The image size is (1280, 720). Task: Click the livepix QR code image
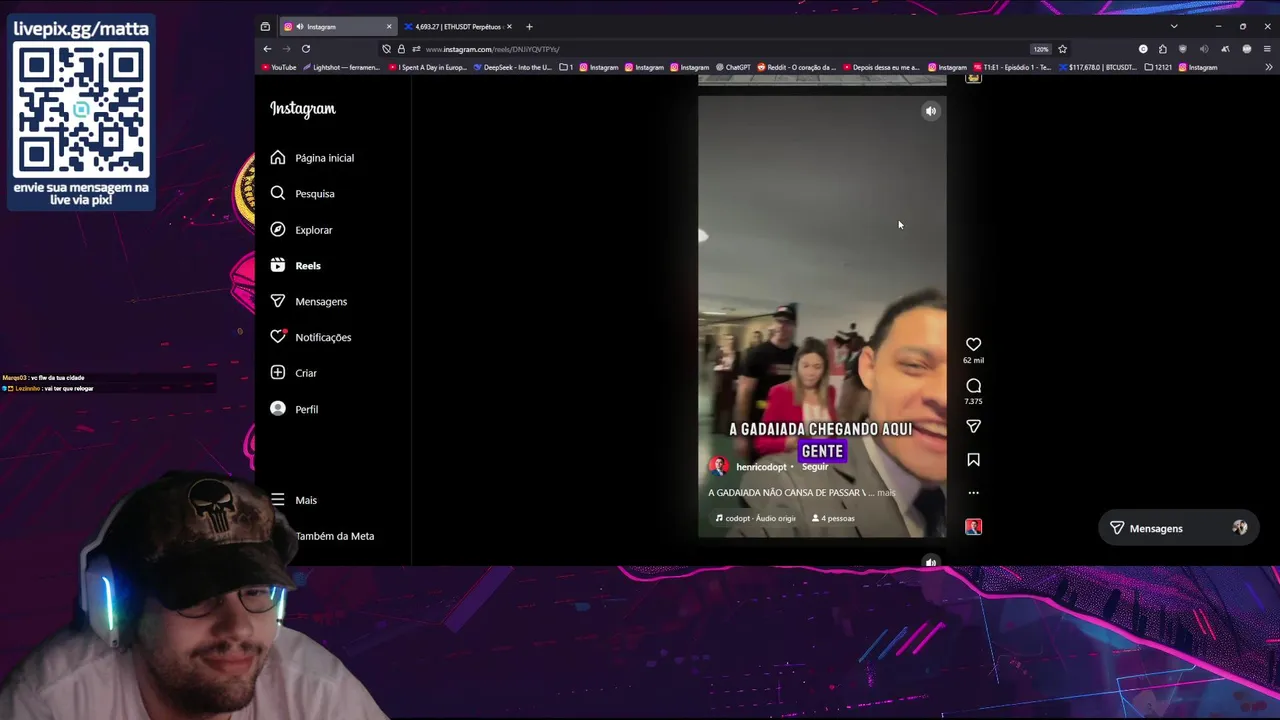coord(81,111)
